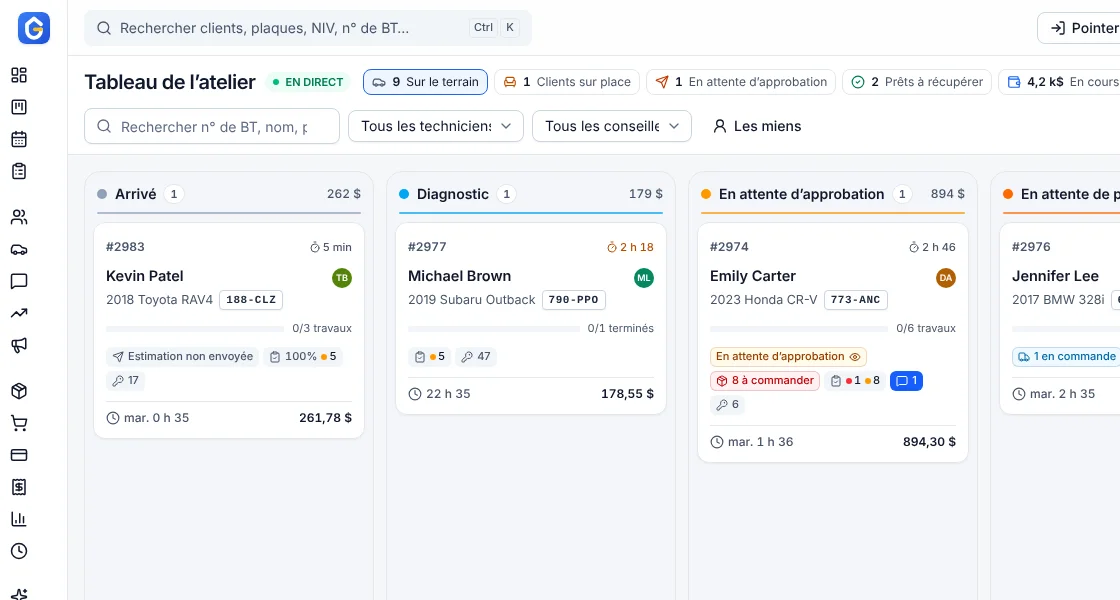
Task: Focus the "Rechercher n° de BT" board search field
Action: 212,126
